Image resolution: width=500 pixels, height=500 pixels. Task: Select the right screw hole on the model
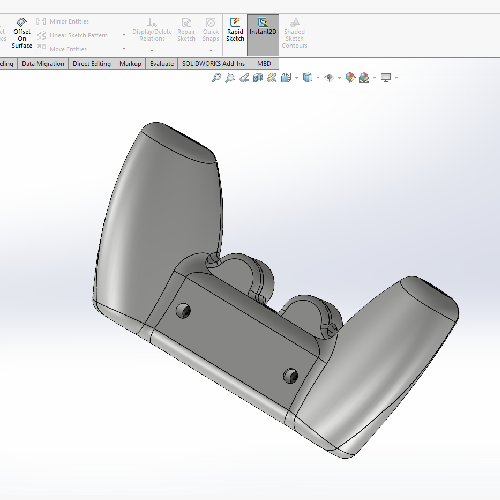(290, 376)
